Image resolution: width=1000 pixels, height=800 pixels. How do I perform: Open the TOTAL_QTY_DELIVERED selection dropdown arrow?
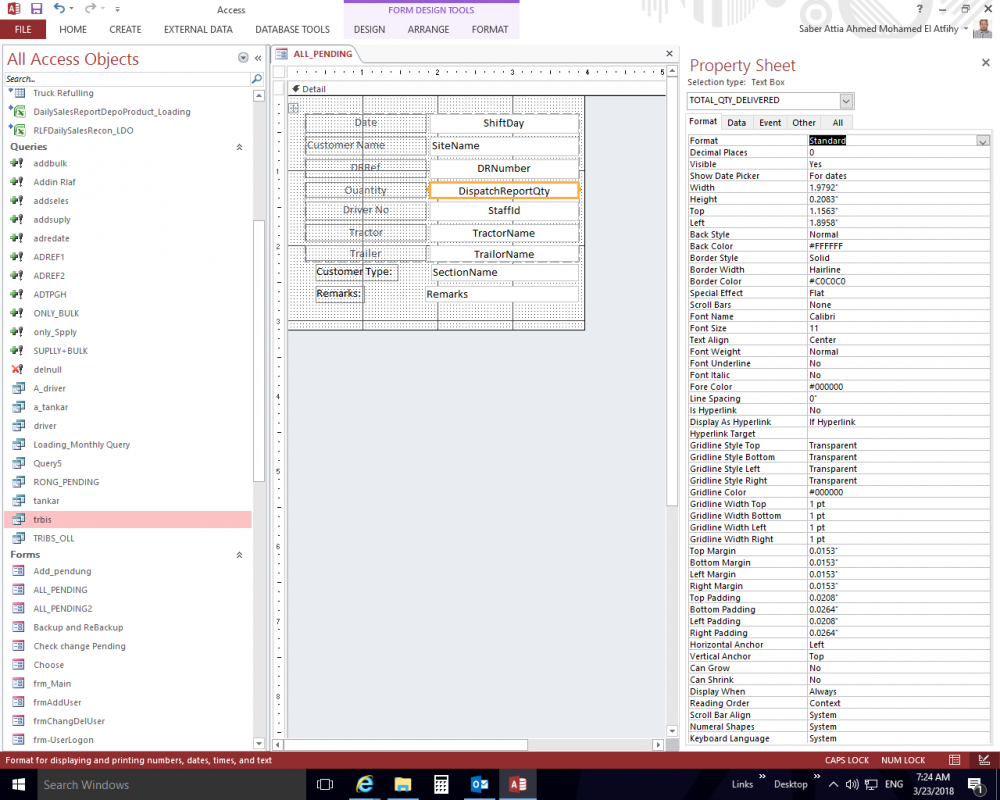tap(846, 101)
